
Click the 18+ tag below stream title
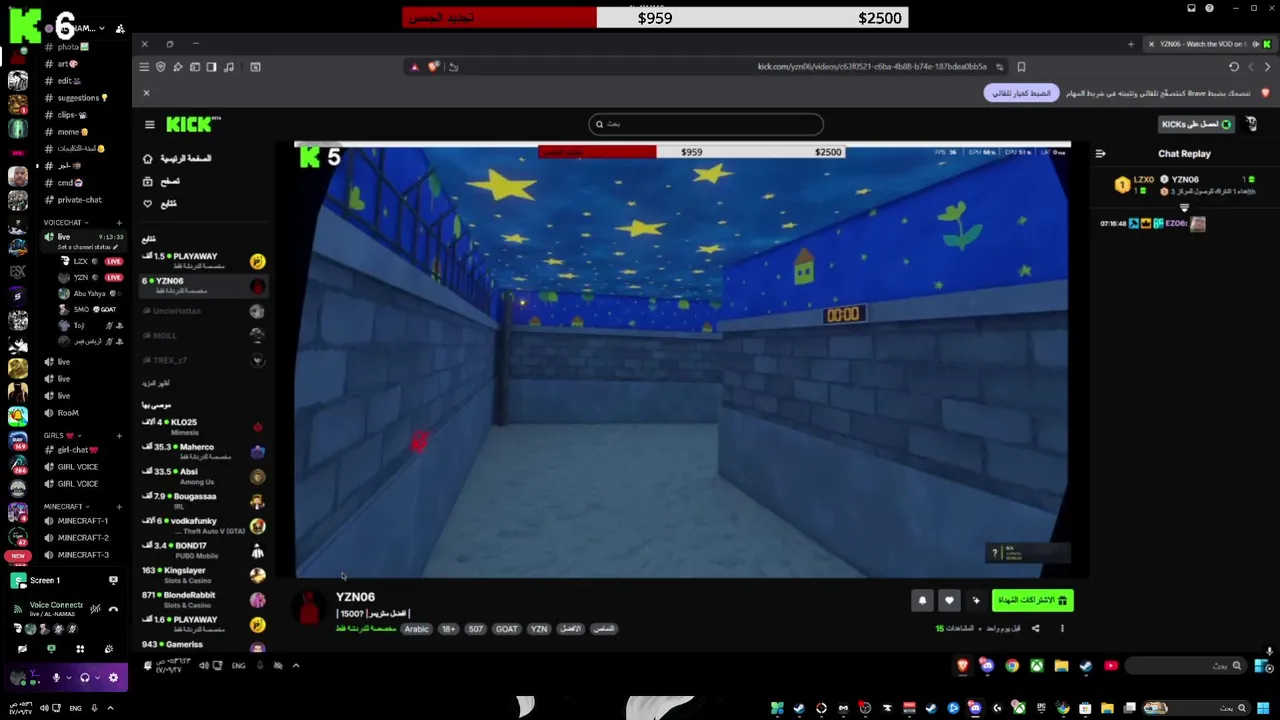[x=449, y=629]
